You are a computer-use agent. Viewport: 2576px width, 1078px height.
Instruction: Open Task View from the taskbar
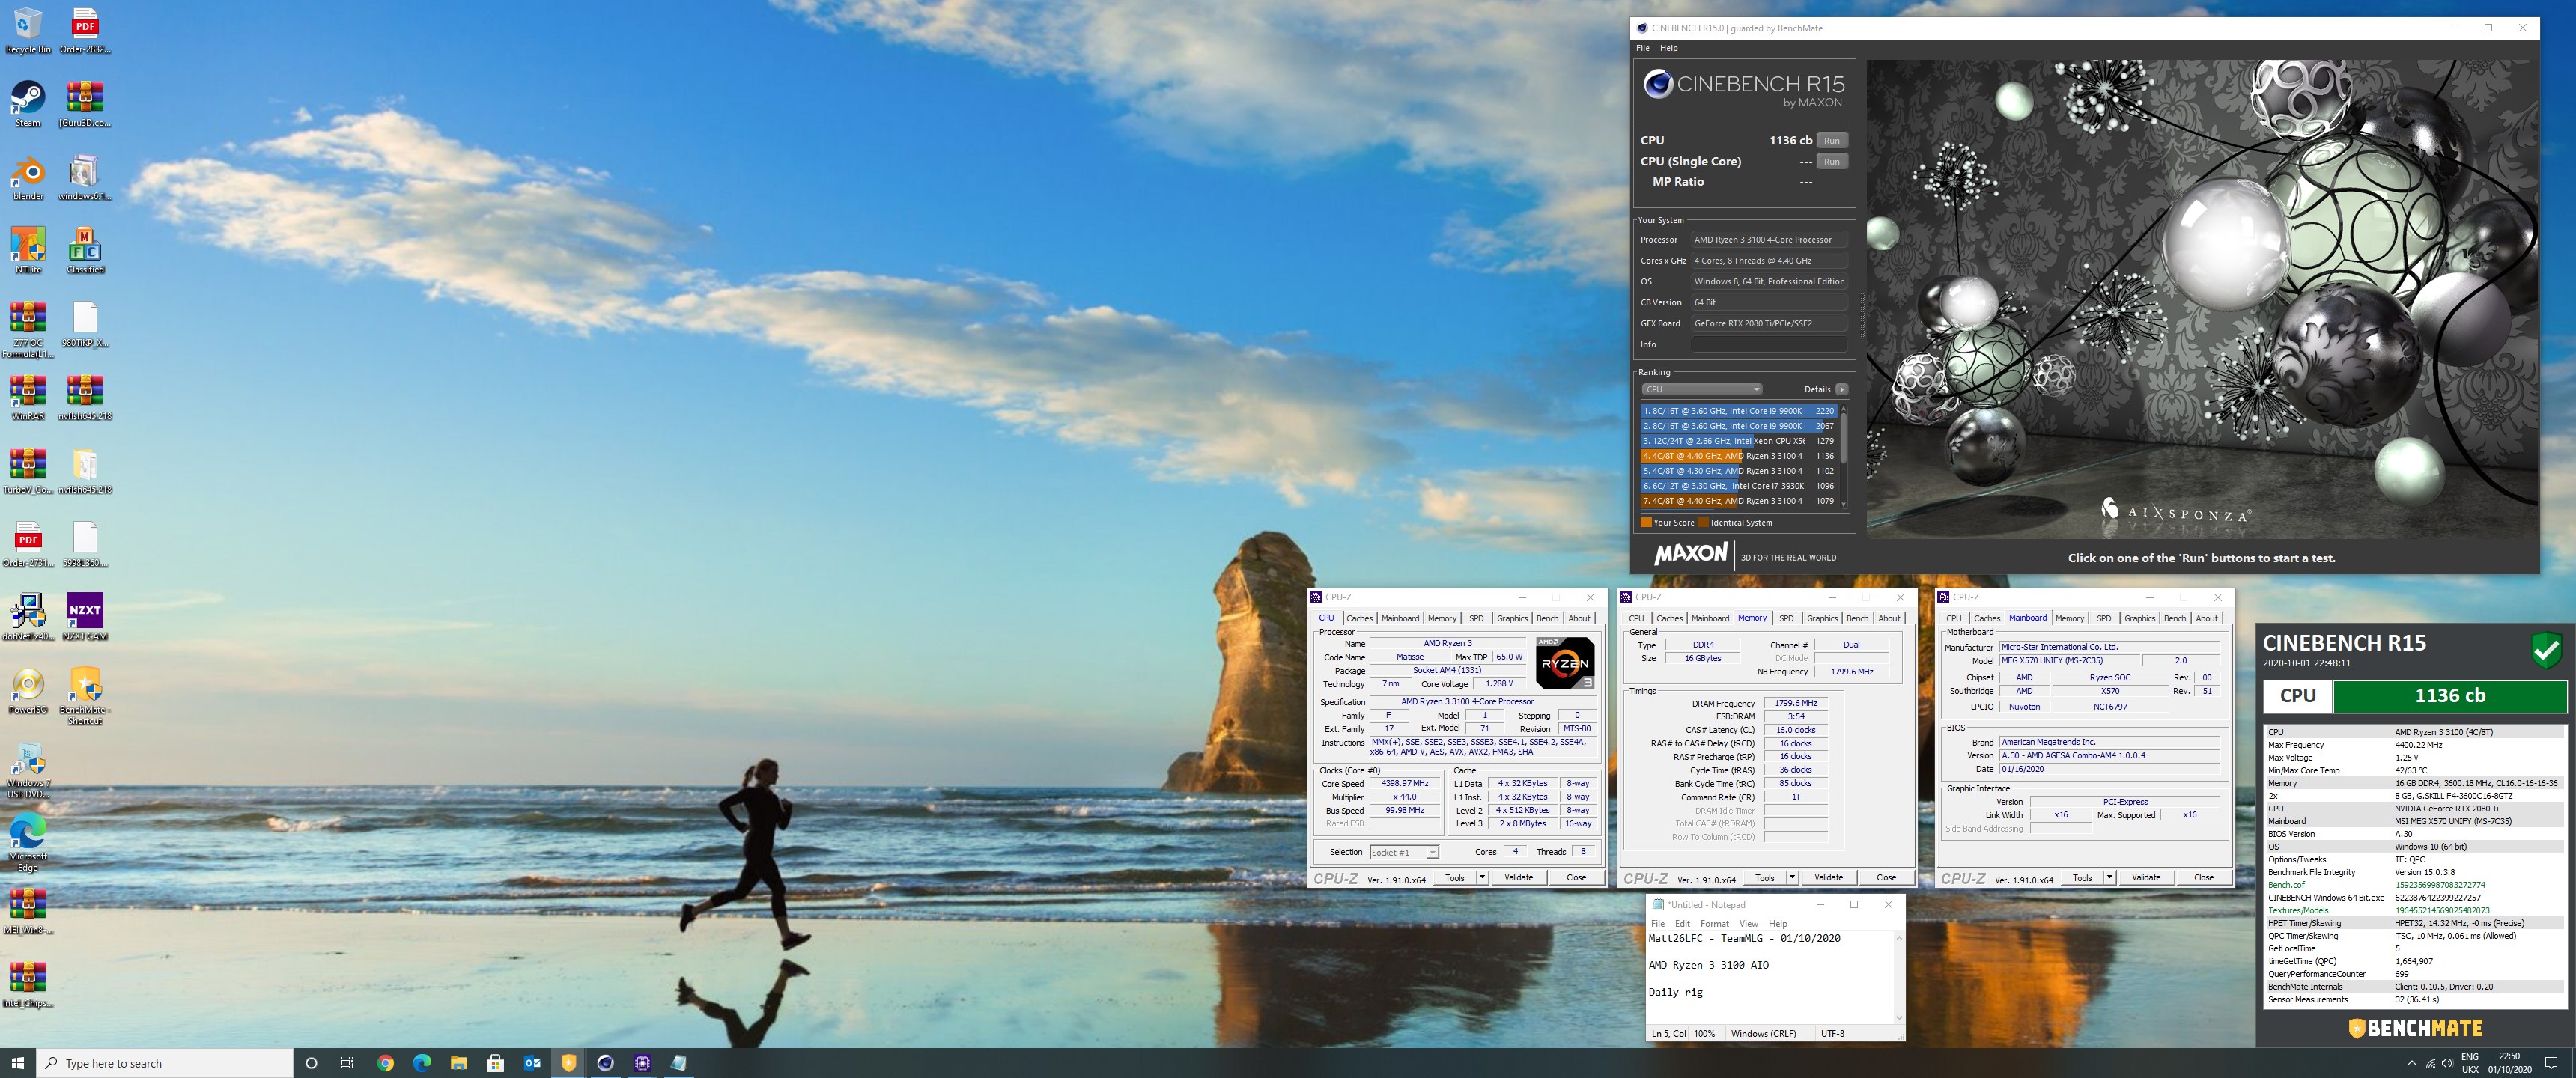click(347, 1063)
